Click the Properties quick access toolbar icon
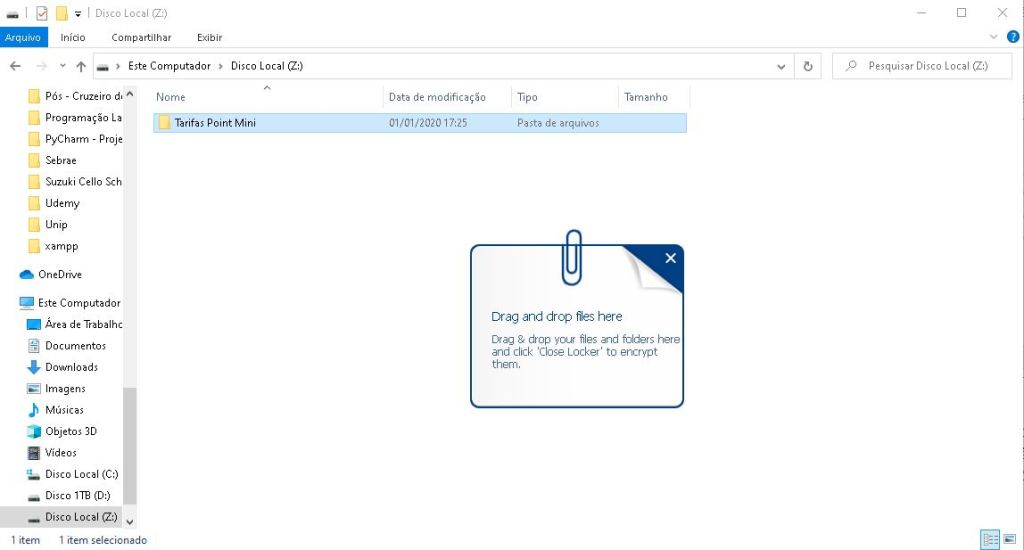The image size is (1024, 550). 41,13
